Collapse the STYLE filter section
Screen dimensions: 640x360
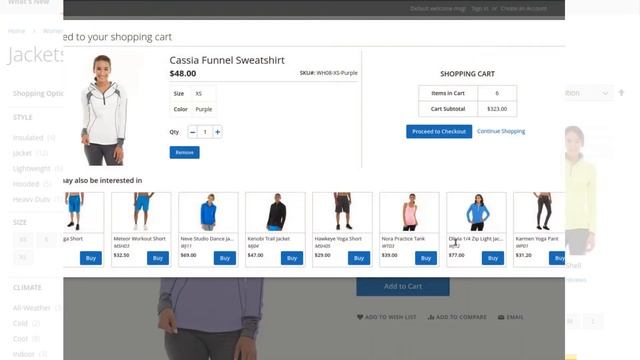point(22,117)
